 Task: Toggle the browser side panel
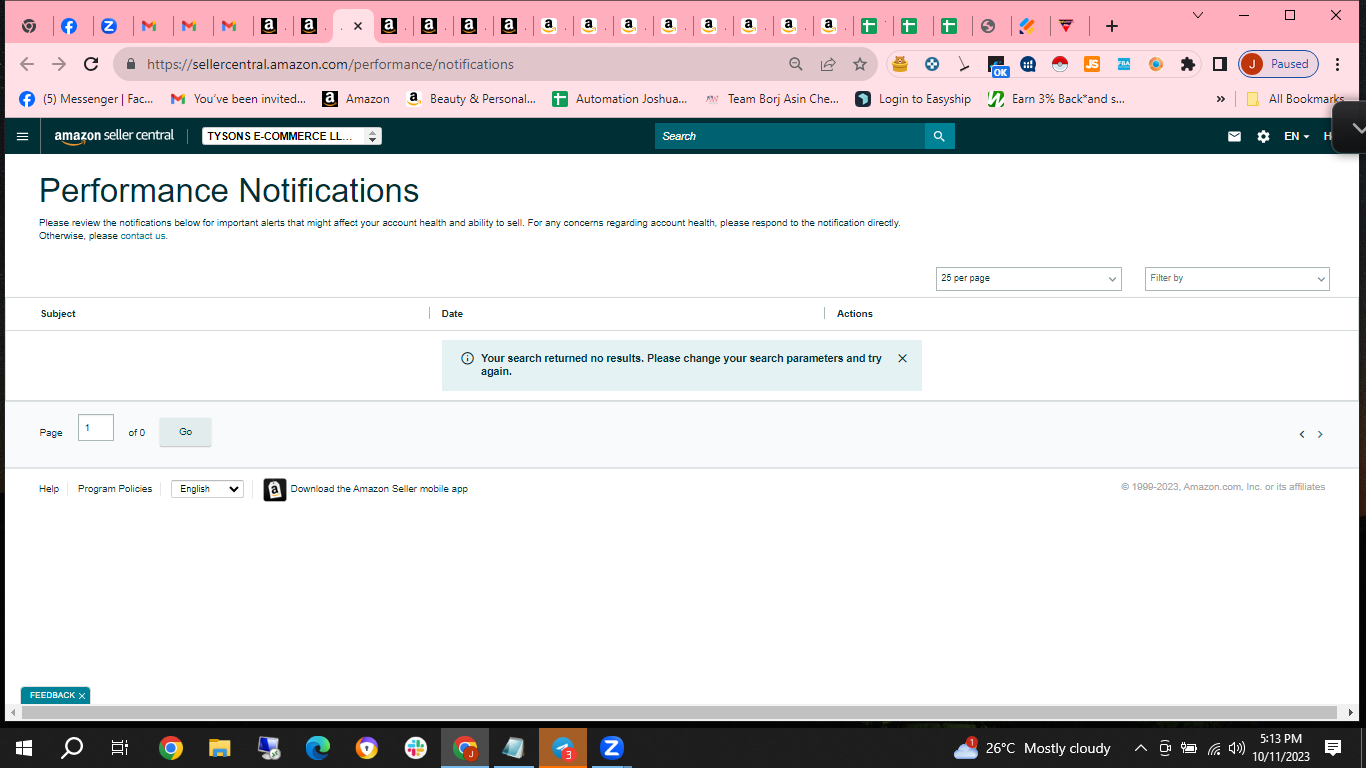click(x=1220, y=64)
